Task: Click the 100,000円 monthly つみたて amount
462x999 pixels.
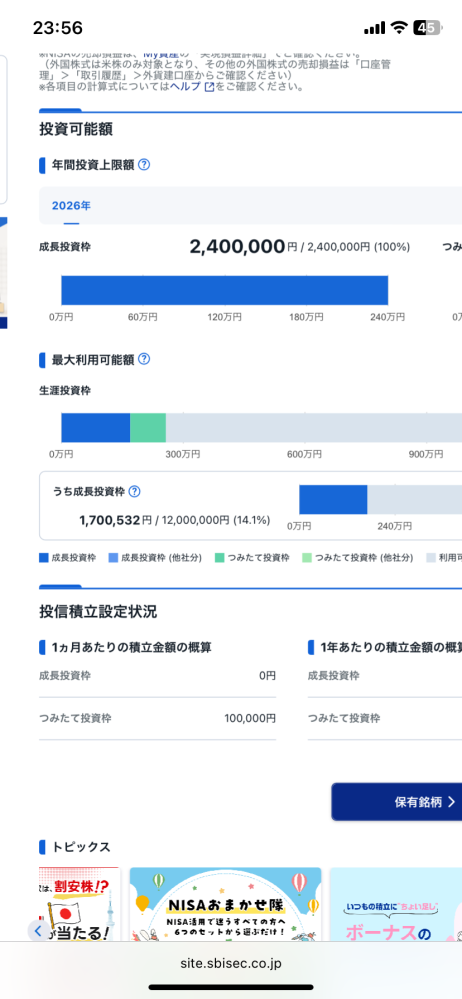Action: pyautogui.click(x=250, y=718)
